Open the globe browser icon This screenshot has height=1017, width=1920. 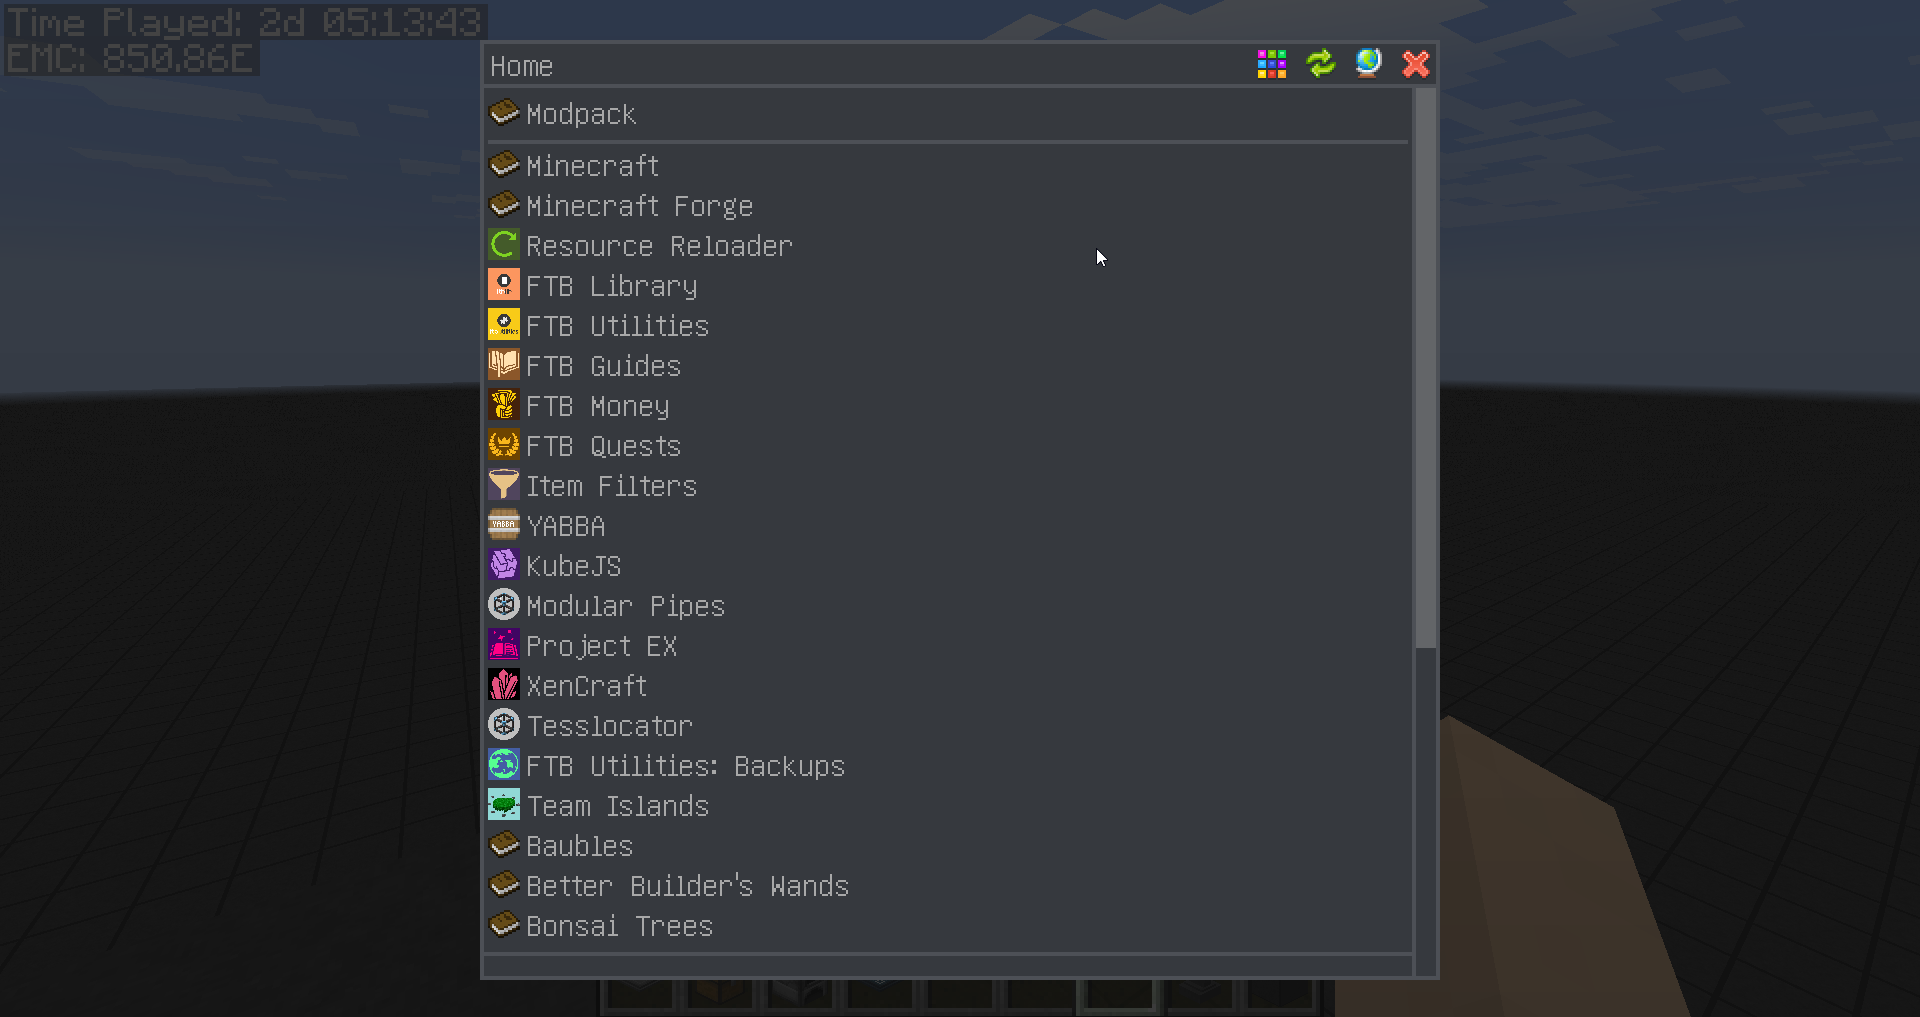1368,64
